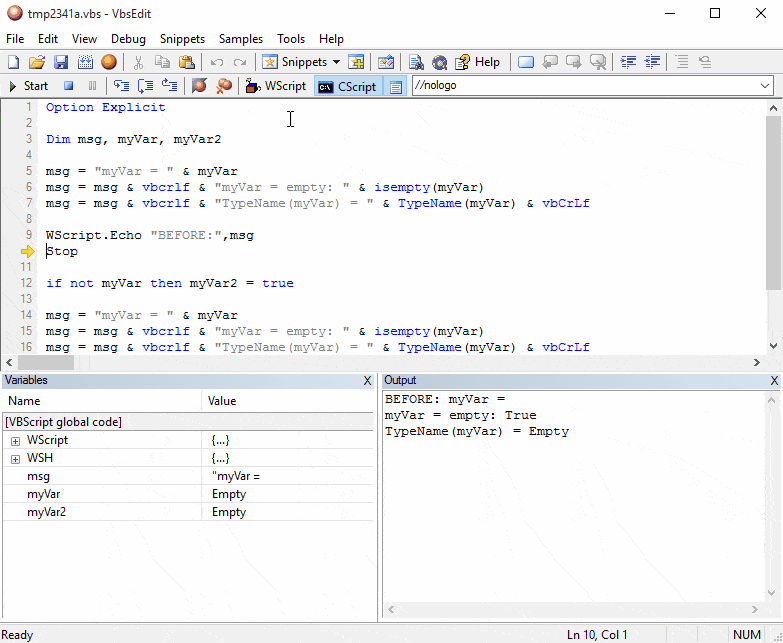Click the Step Into debug icon

coord(122,86)
